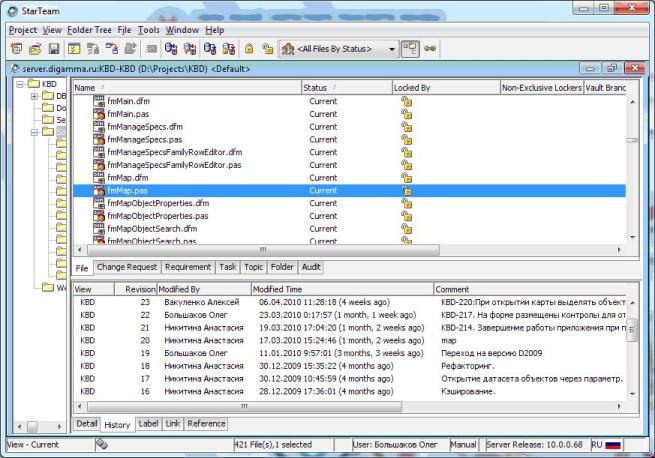Switch to the Task tab
The height and width of the screenshot is (458, 655).
coord(228,267)
